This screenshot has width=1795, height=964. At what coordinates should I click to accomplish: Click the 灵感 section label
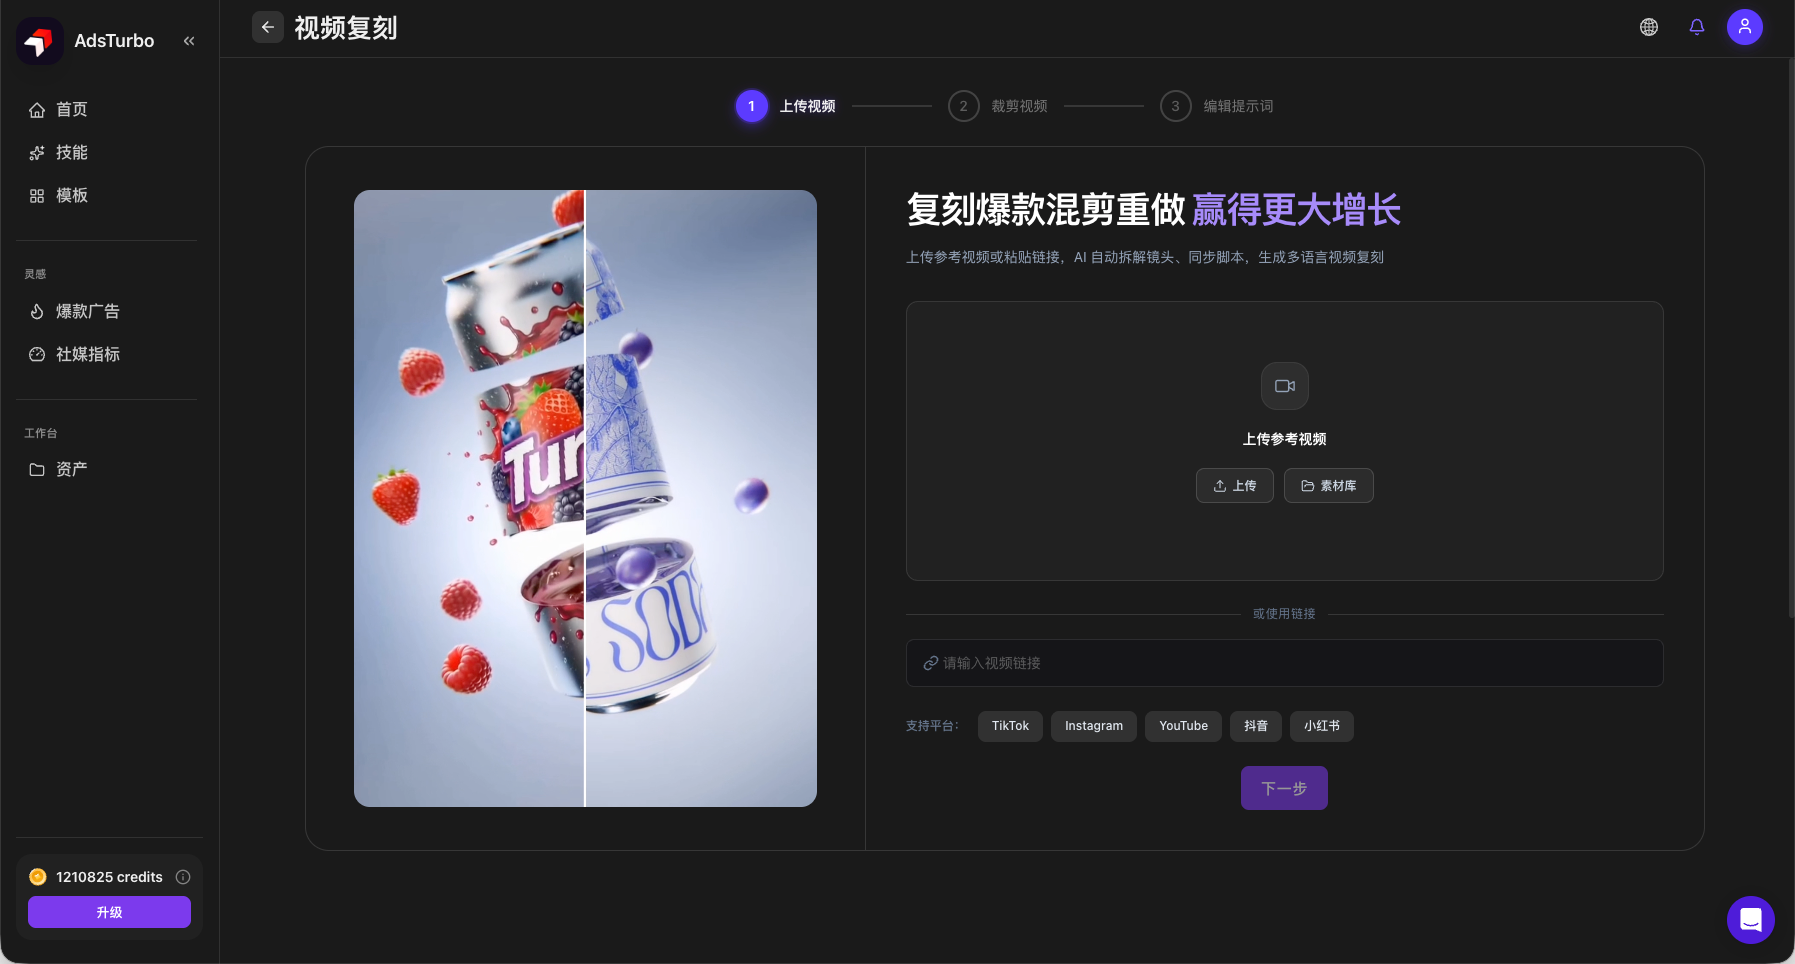coord(35,274)
